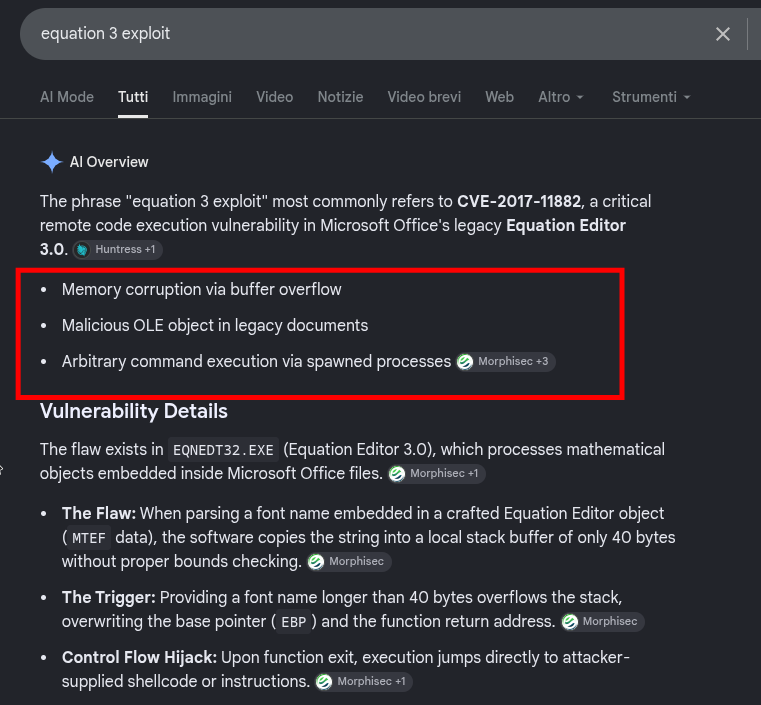
Task: Open the Huntress +1 source chip
Action: tap(117, 250)
